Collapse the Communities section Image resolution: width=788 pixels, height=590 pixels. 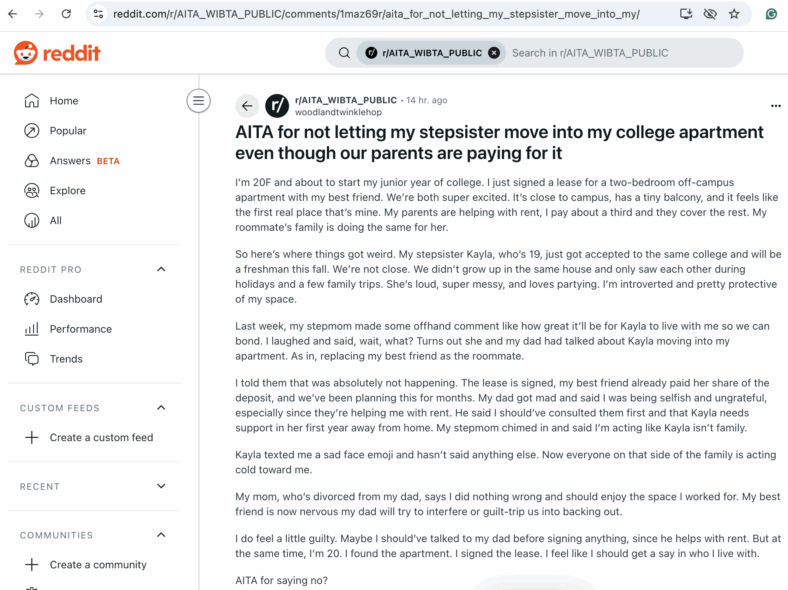point(161,535)
